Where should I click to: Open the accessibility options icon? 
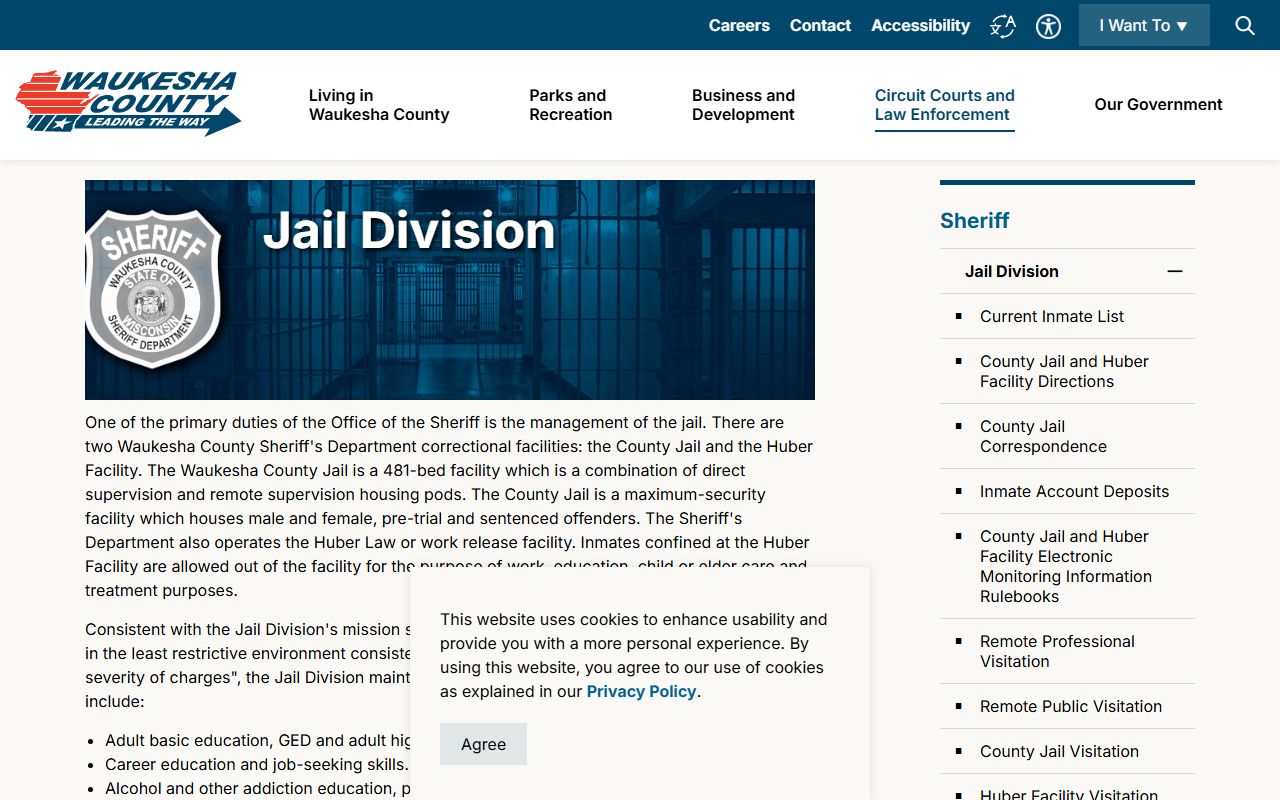[1048, 26]
